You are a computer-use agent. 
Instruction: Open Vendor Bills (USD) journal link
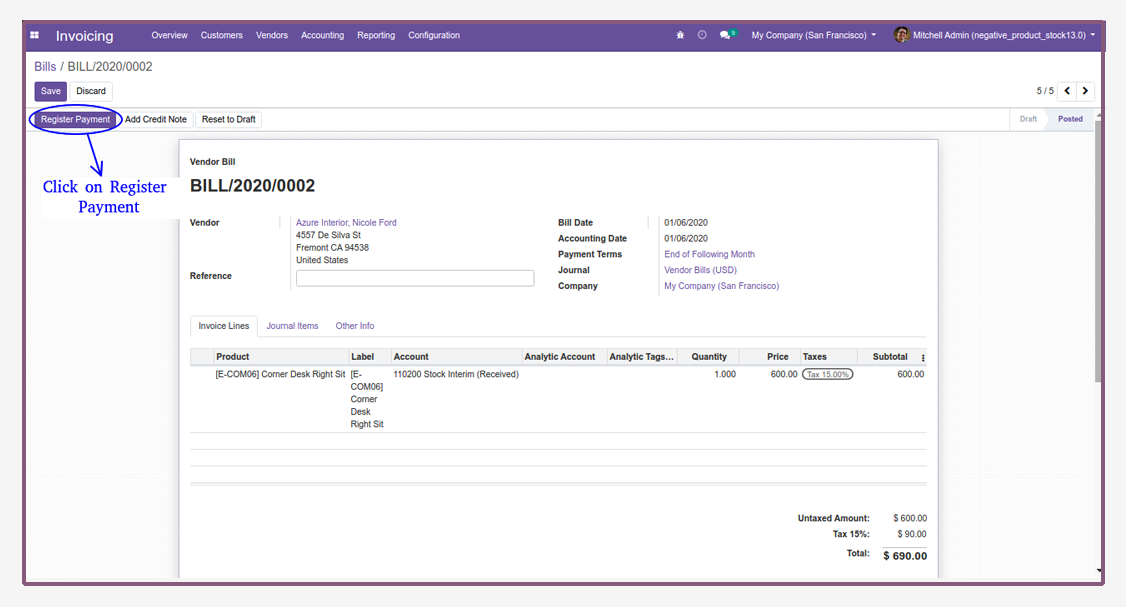tap(700, 270)
